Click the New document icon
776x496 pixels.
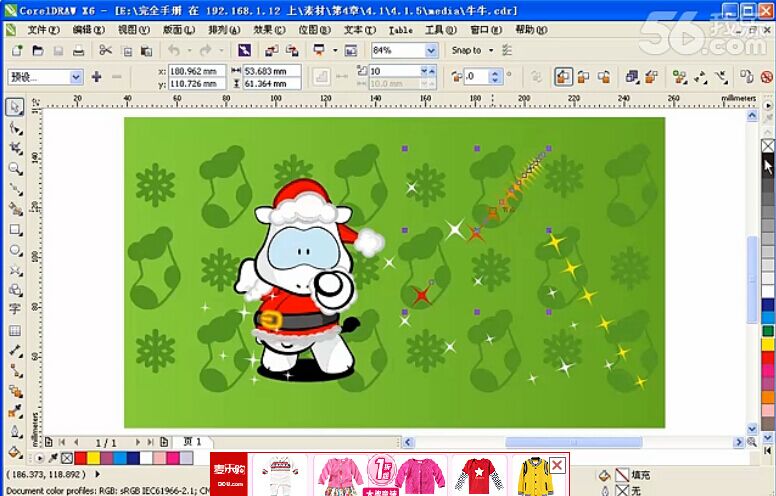click(17, 50)
